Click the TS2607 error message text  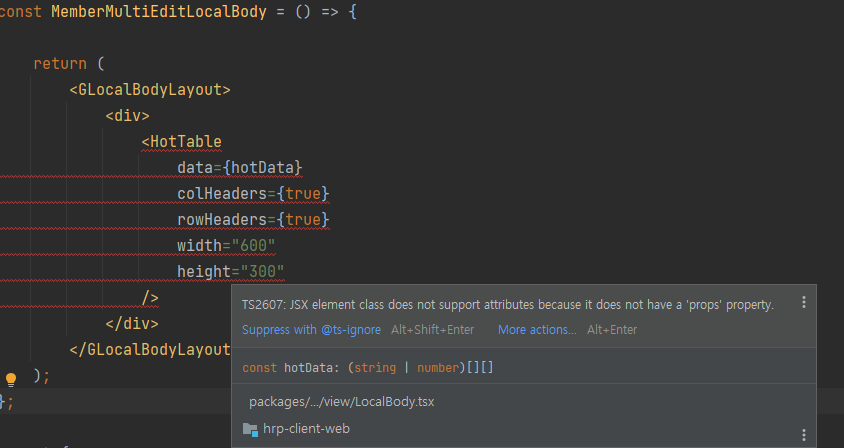pos(508,305)
